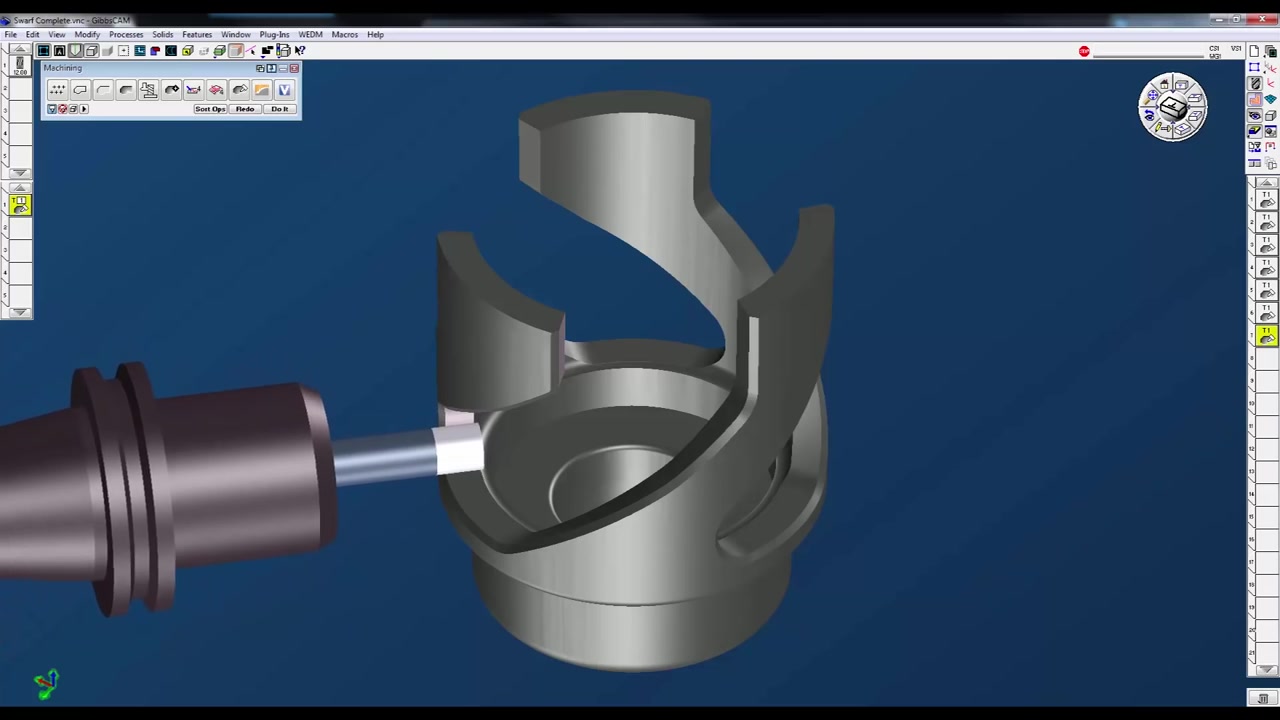Toggle the View eye palette icon
1280x720 pixels.
pyautogui.click(x=1255, y=115)
